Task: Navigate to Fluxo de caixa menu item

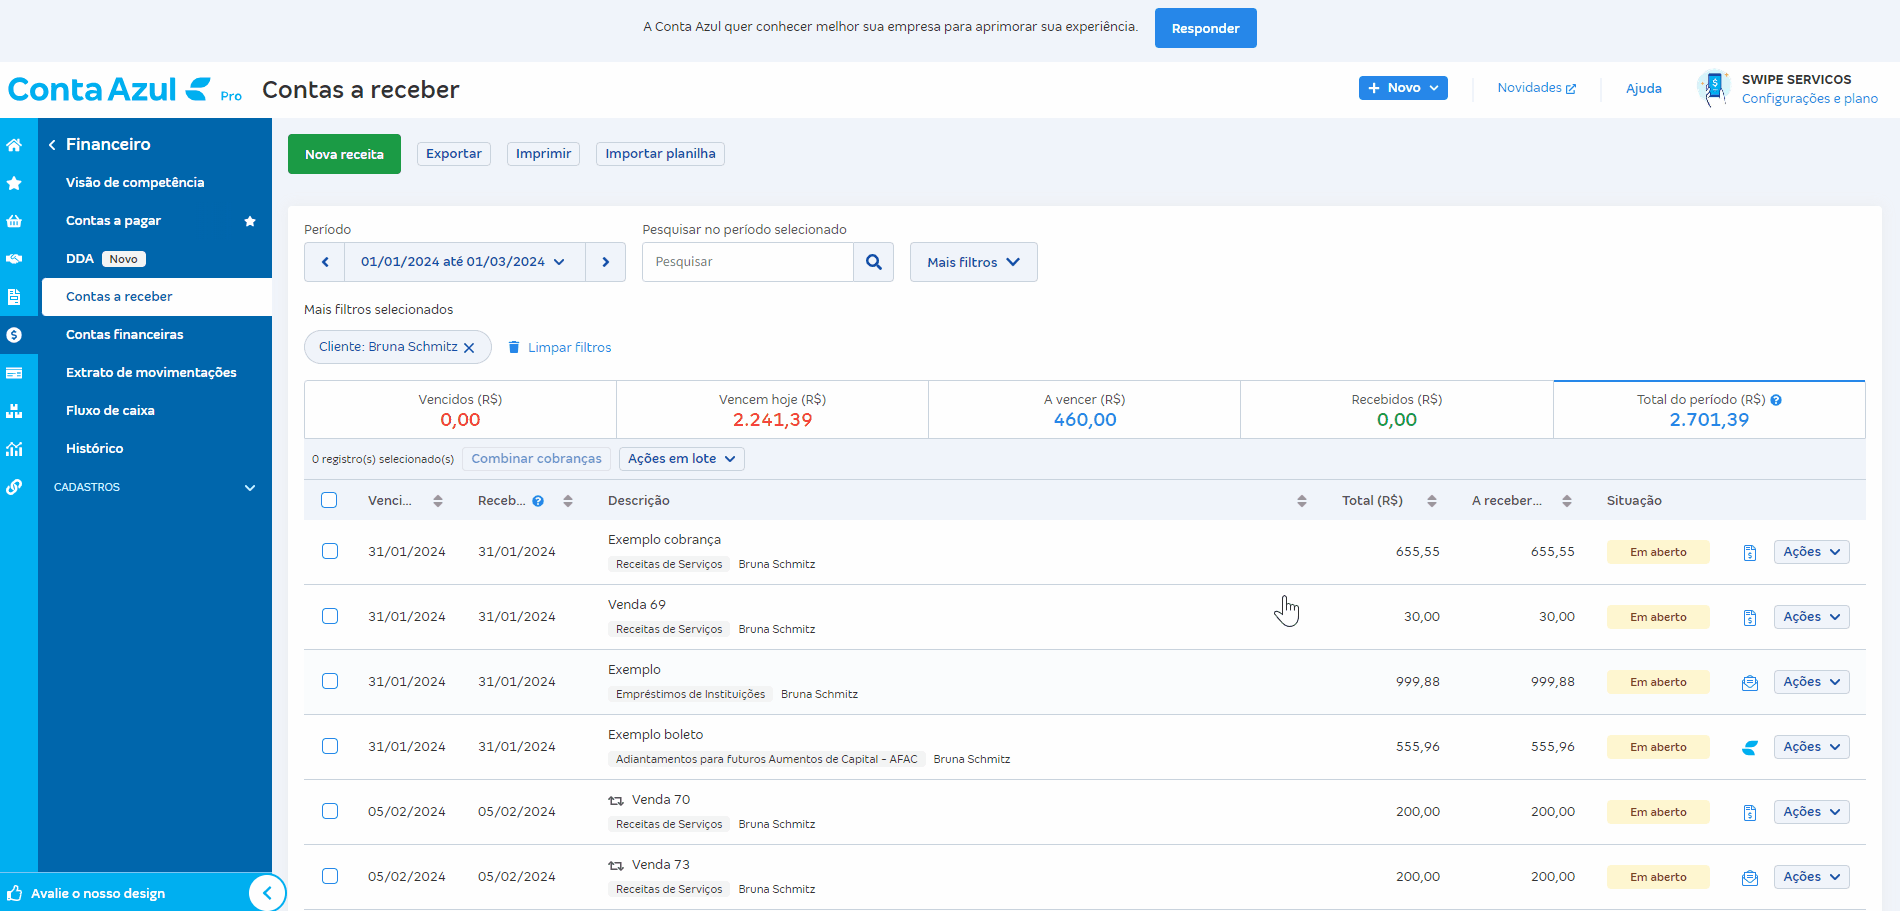Action: click(110, 411)
